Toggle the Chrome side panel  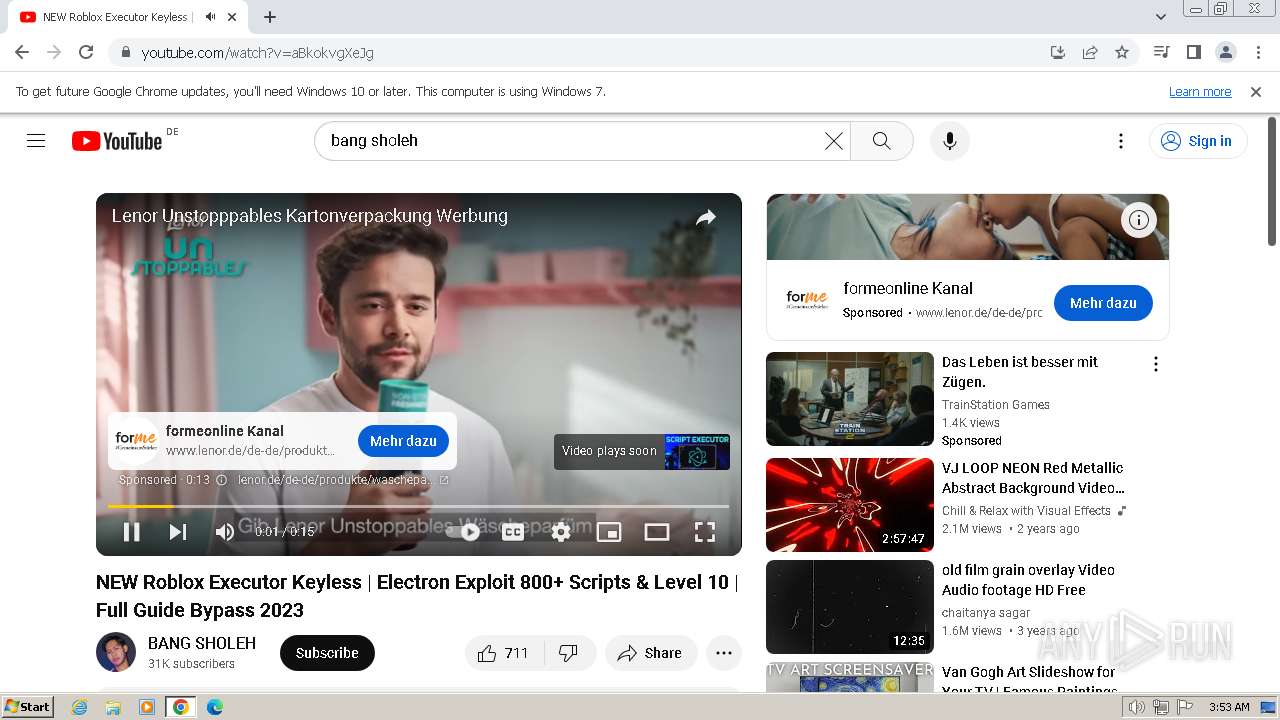(1193, 52)
